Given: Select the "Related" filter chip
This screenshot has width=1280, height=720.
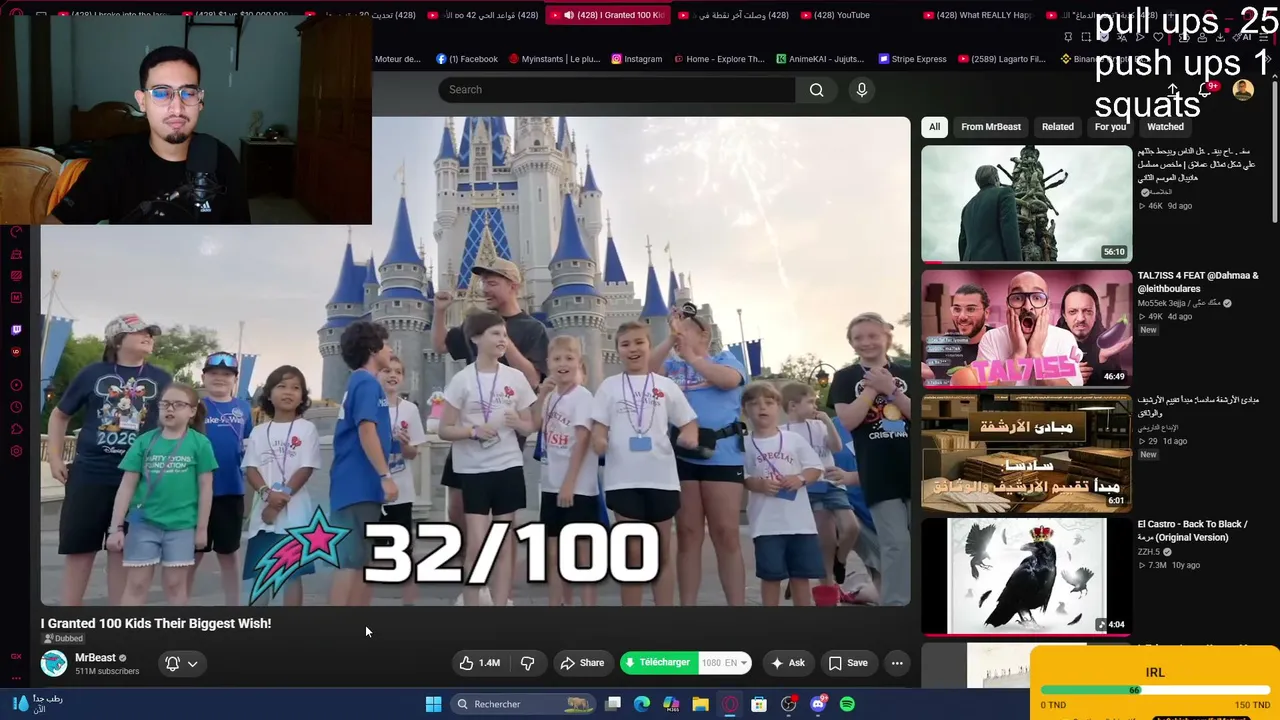Looking at the screenshot, I should [x=1058, y=127].
